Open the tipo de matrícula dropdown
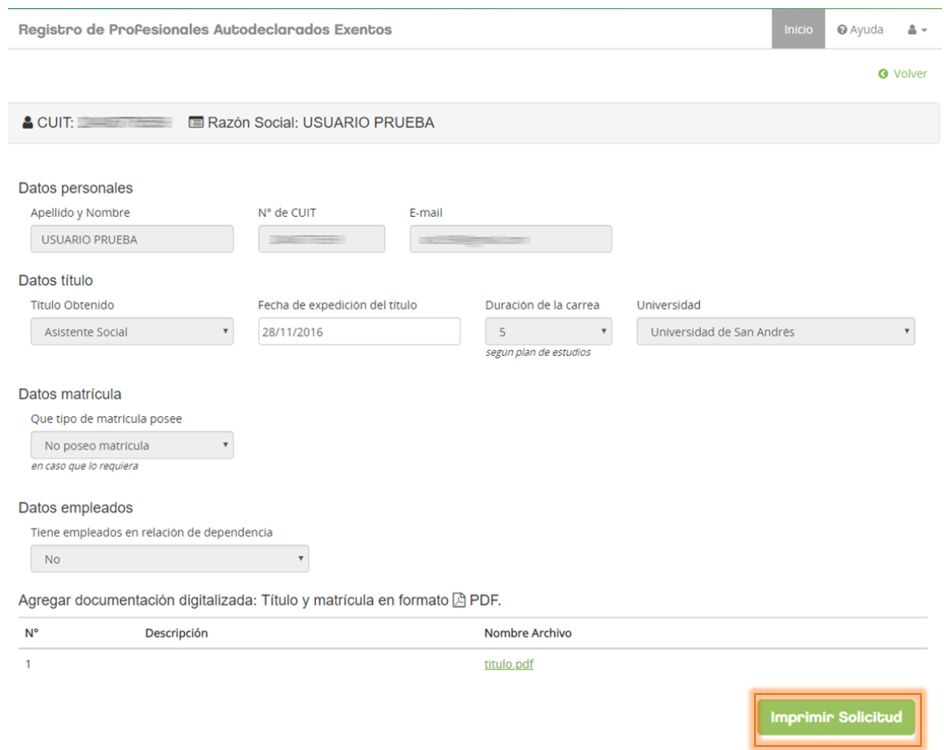 pos(132,445)
